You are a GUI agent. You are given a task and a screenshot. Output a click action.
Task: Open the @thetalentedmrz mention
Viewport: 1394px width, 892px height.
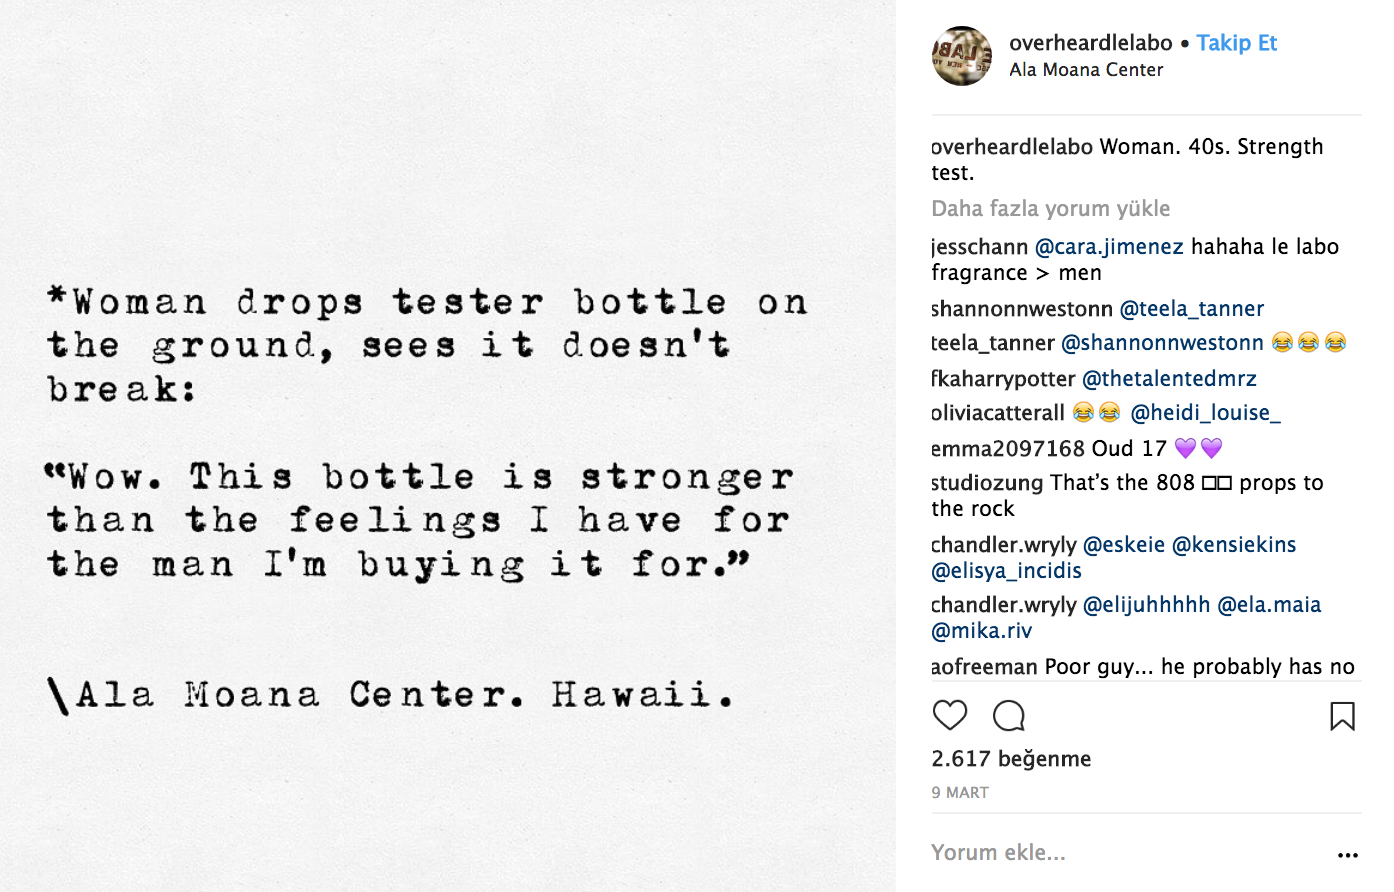pyautogui.click(x=1169, y=379)
